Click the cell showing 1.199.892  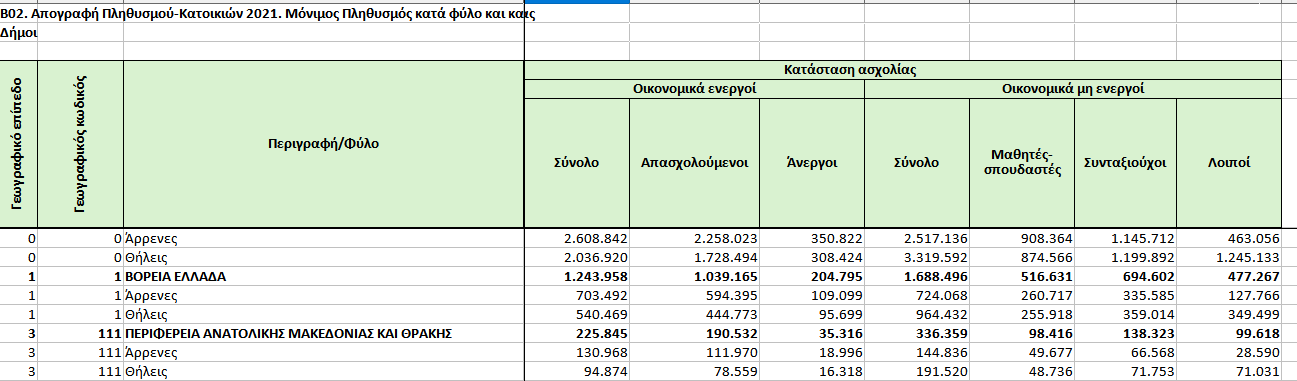click(1125, 258)
